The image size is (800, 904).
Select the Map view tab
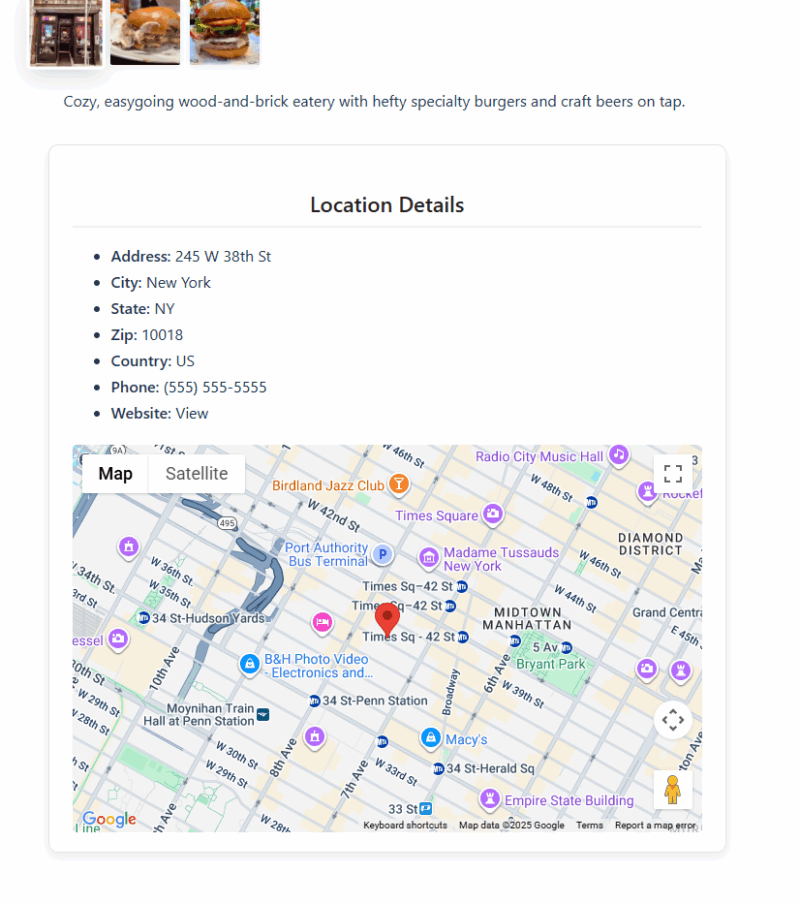point(115,474)
